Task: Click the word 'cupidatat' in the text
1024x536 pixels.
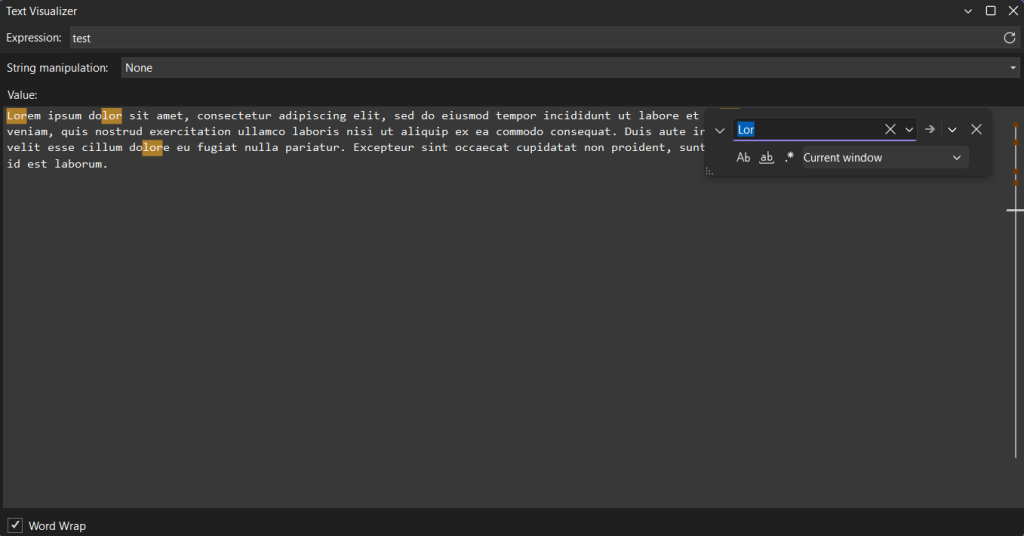Action: [547, 148]
